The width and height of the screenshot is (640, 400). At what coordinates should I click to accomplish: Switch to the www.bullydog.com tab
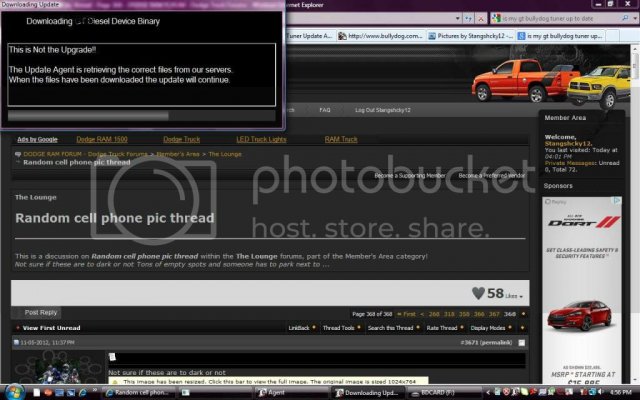380,36
